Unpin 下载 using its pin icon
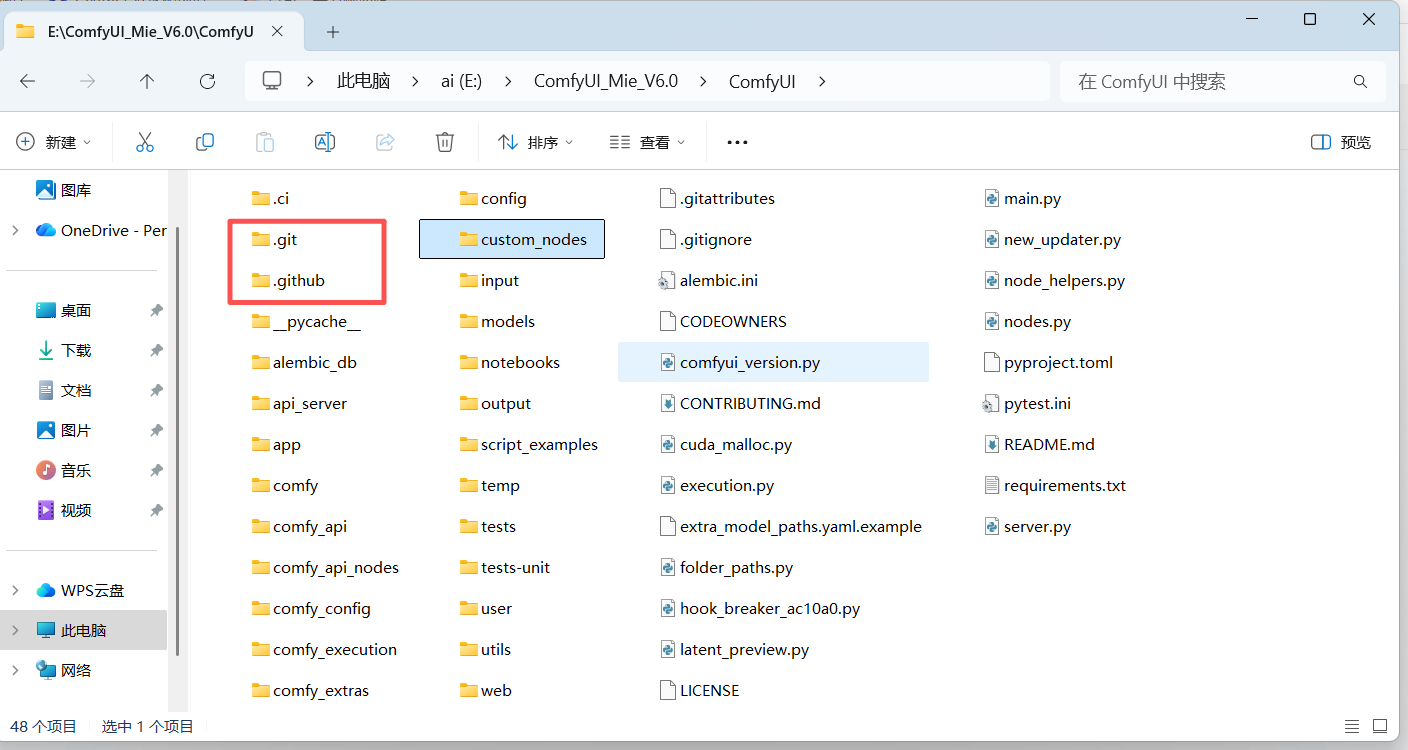 tap(156, 351)
